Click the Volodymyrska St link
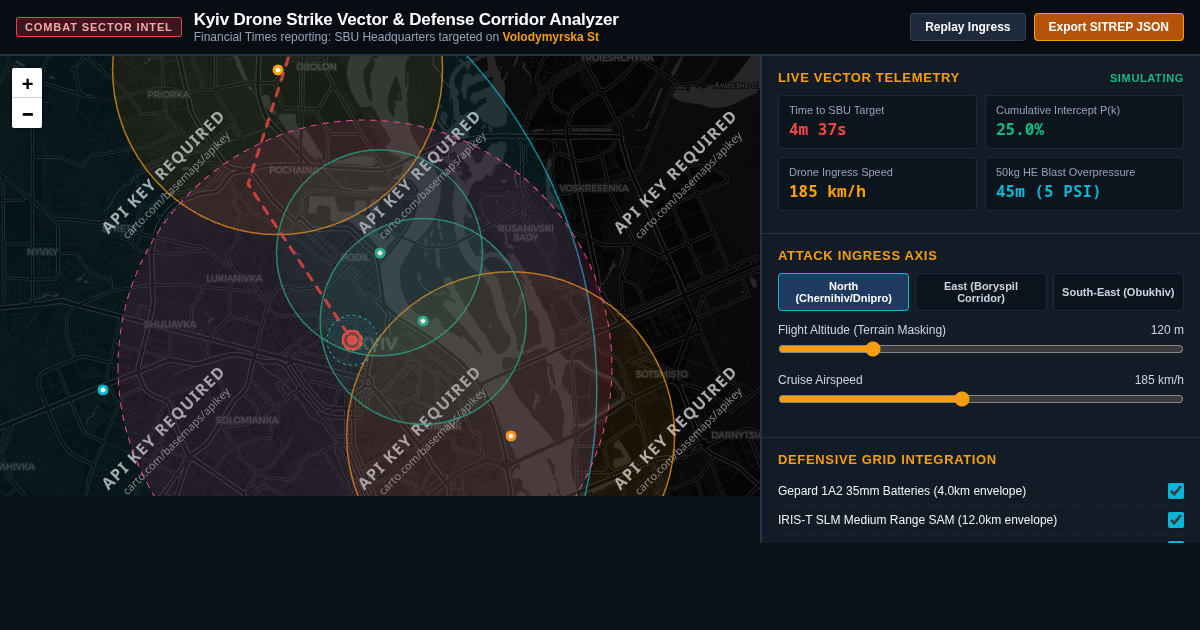The width and height of the screenshot is (1200, 630). [551, 37]
